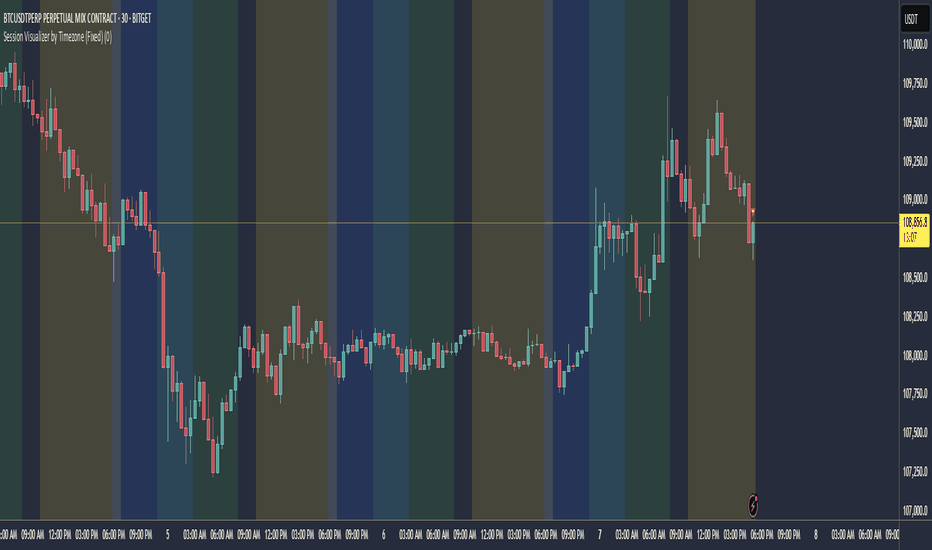
Task: Click the 09:00 PM label just before day 6
Action: pos(357,535)
